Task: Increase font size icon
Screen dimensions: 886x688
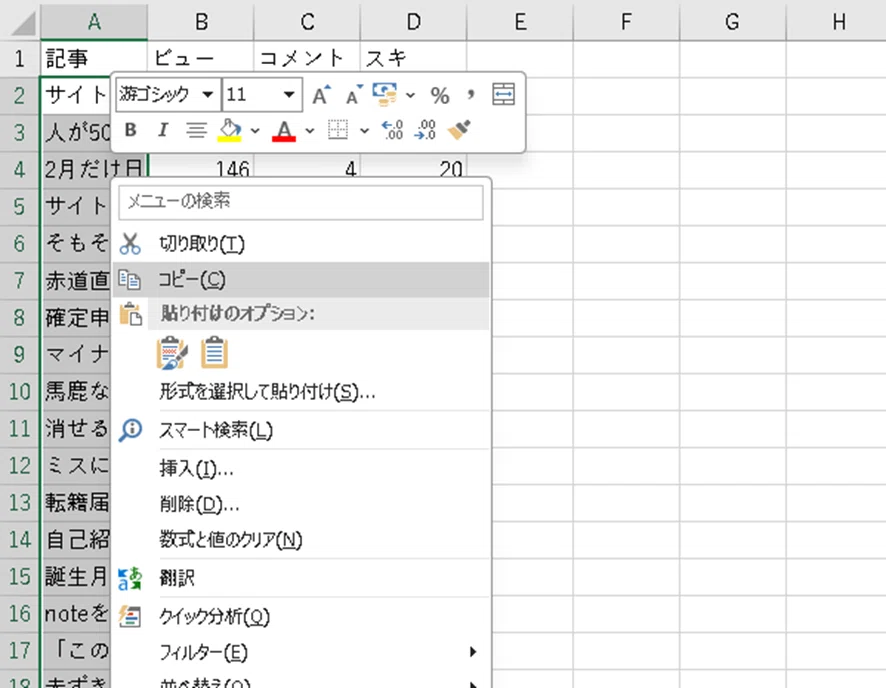Action: coord(322,94)
